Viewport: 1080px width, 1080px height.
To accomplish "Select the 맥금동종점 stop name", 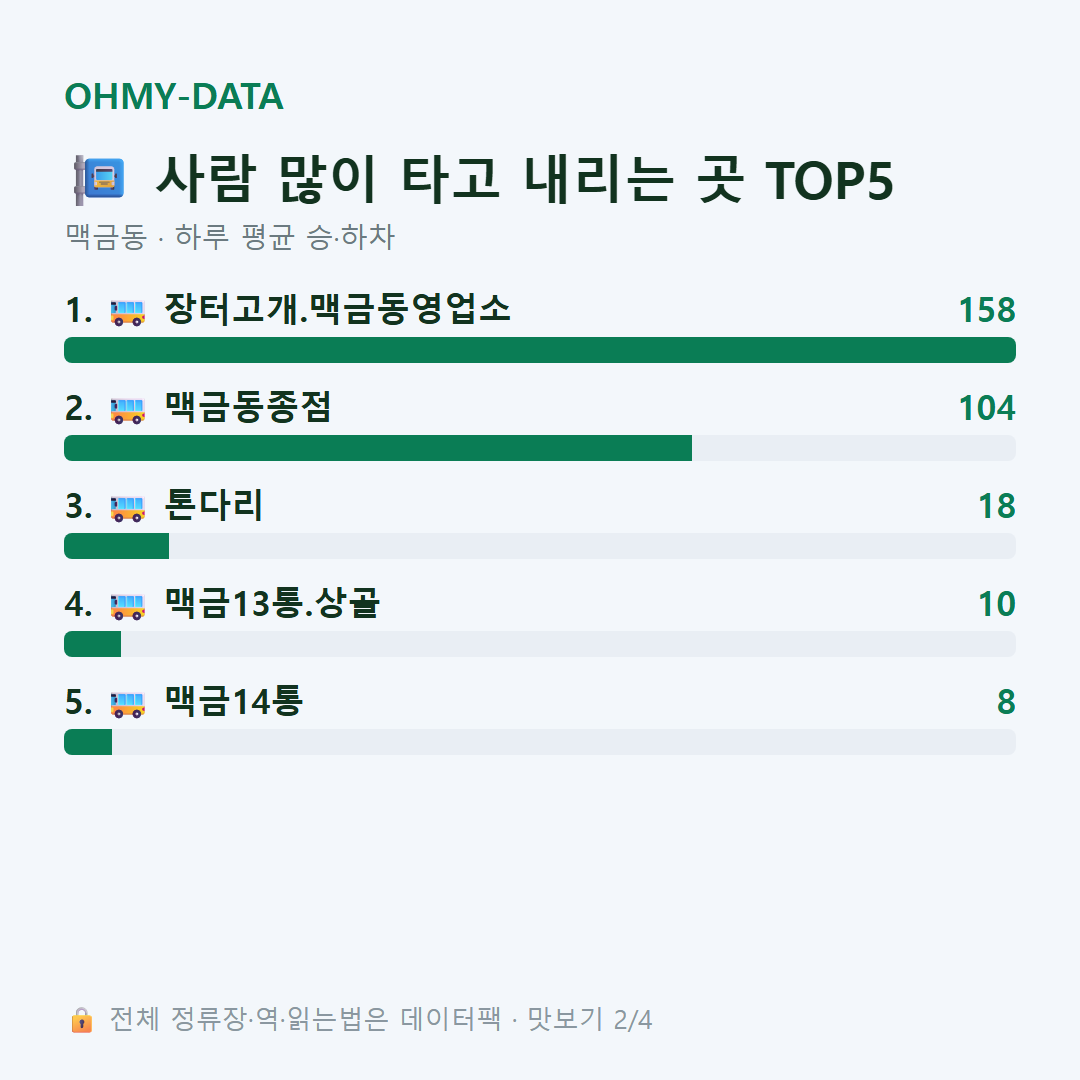I will pos(248,407).
